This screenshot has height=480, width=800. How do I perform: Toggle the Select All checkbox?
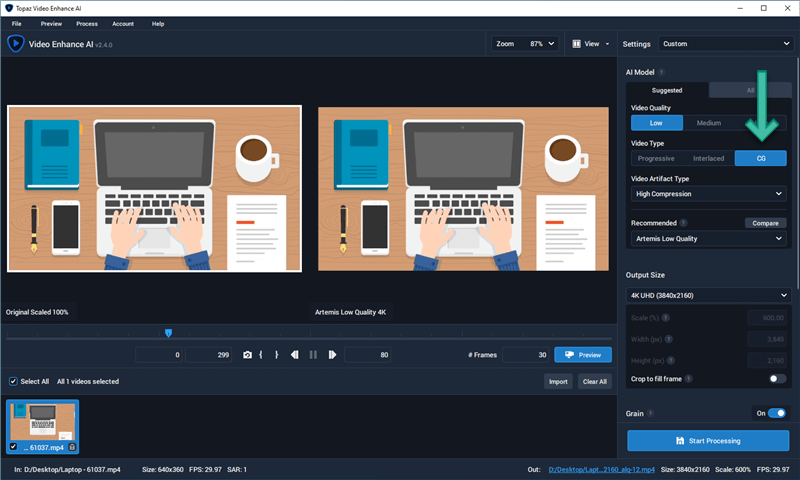point(13,381)
